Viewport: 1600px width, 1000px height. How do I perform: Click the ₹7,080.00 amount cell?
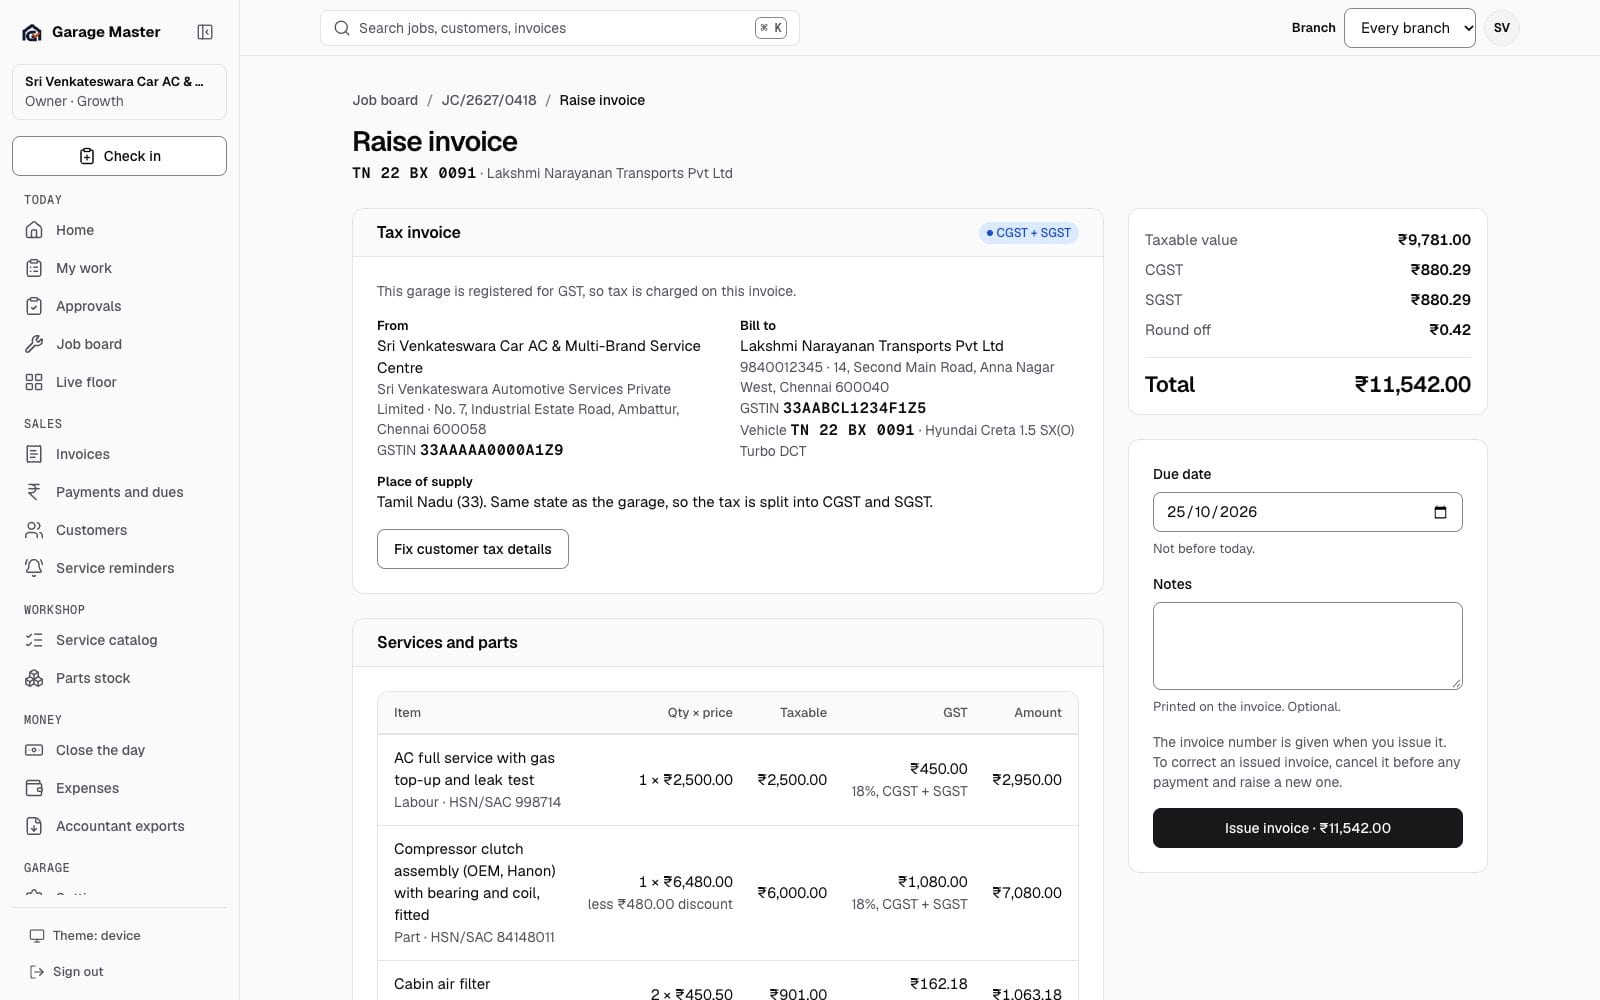tap(1027, 893)
